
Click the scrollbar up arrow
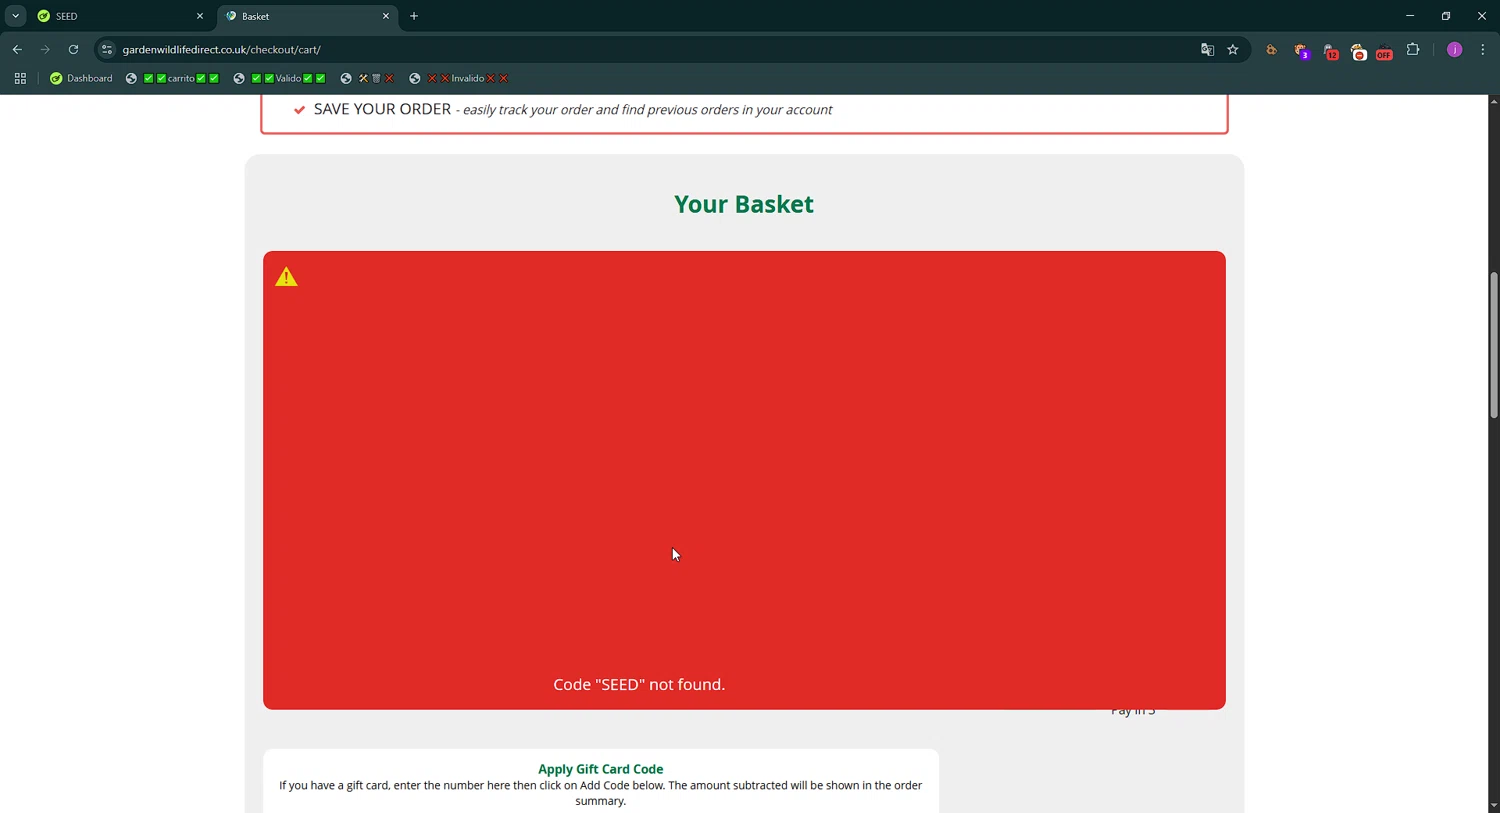pos(1493,101)
